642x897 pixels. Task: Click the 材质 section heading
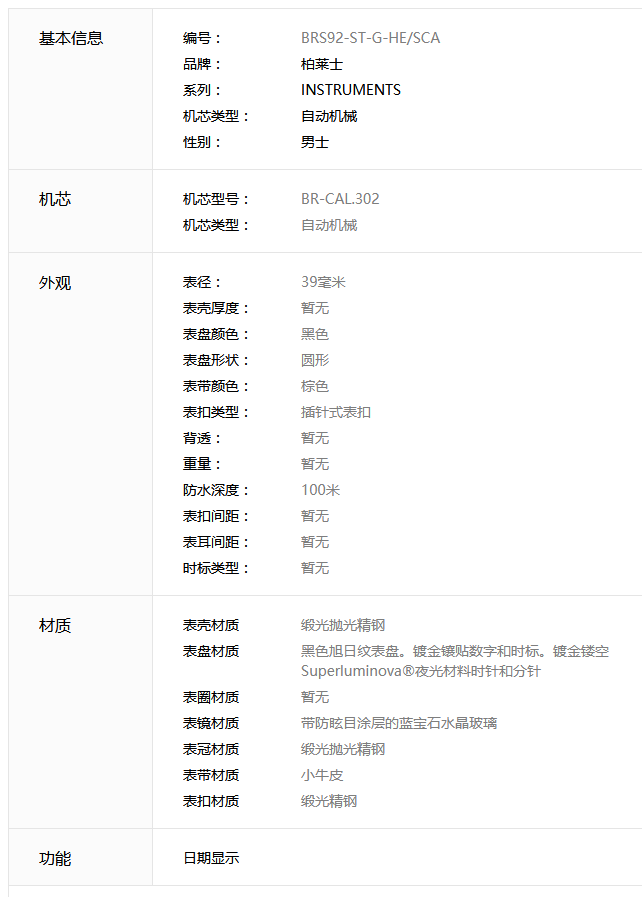tap(55, 625)
